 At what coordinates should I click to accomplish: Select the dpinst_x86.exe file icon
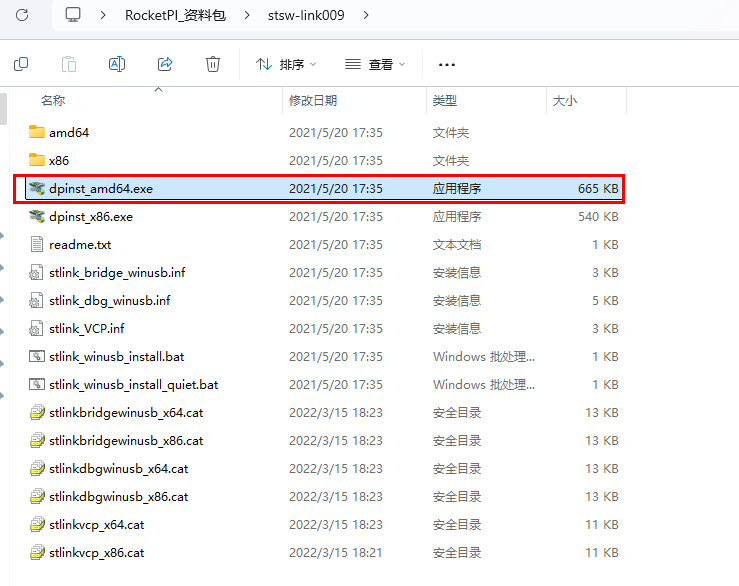click(37, 216)
